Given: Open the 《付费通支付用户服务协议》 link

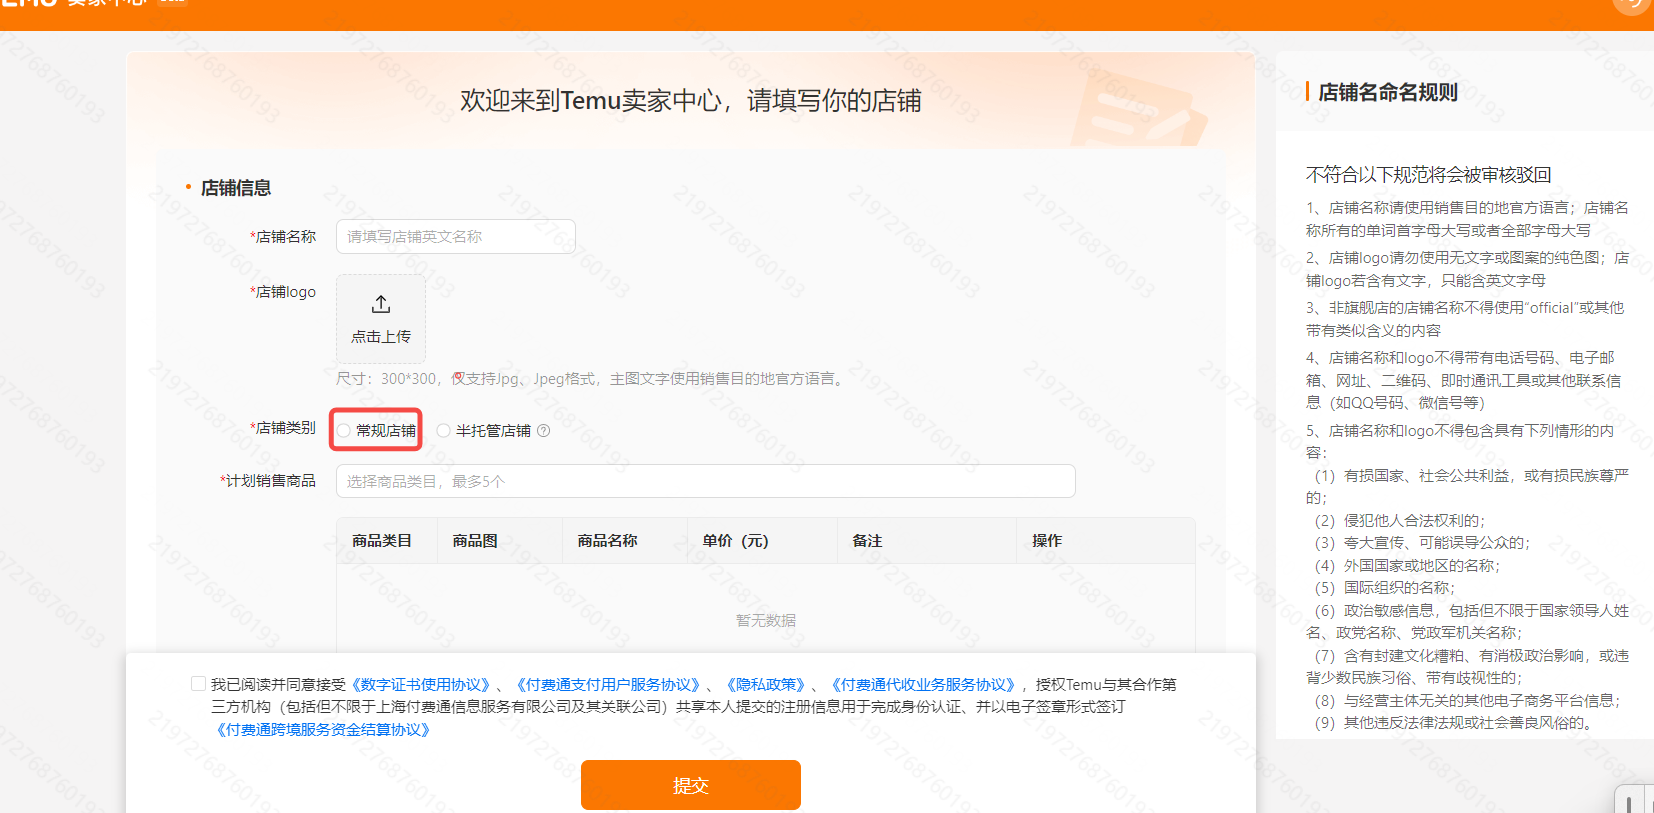Looking at the screenshot, I should [609, 685].
